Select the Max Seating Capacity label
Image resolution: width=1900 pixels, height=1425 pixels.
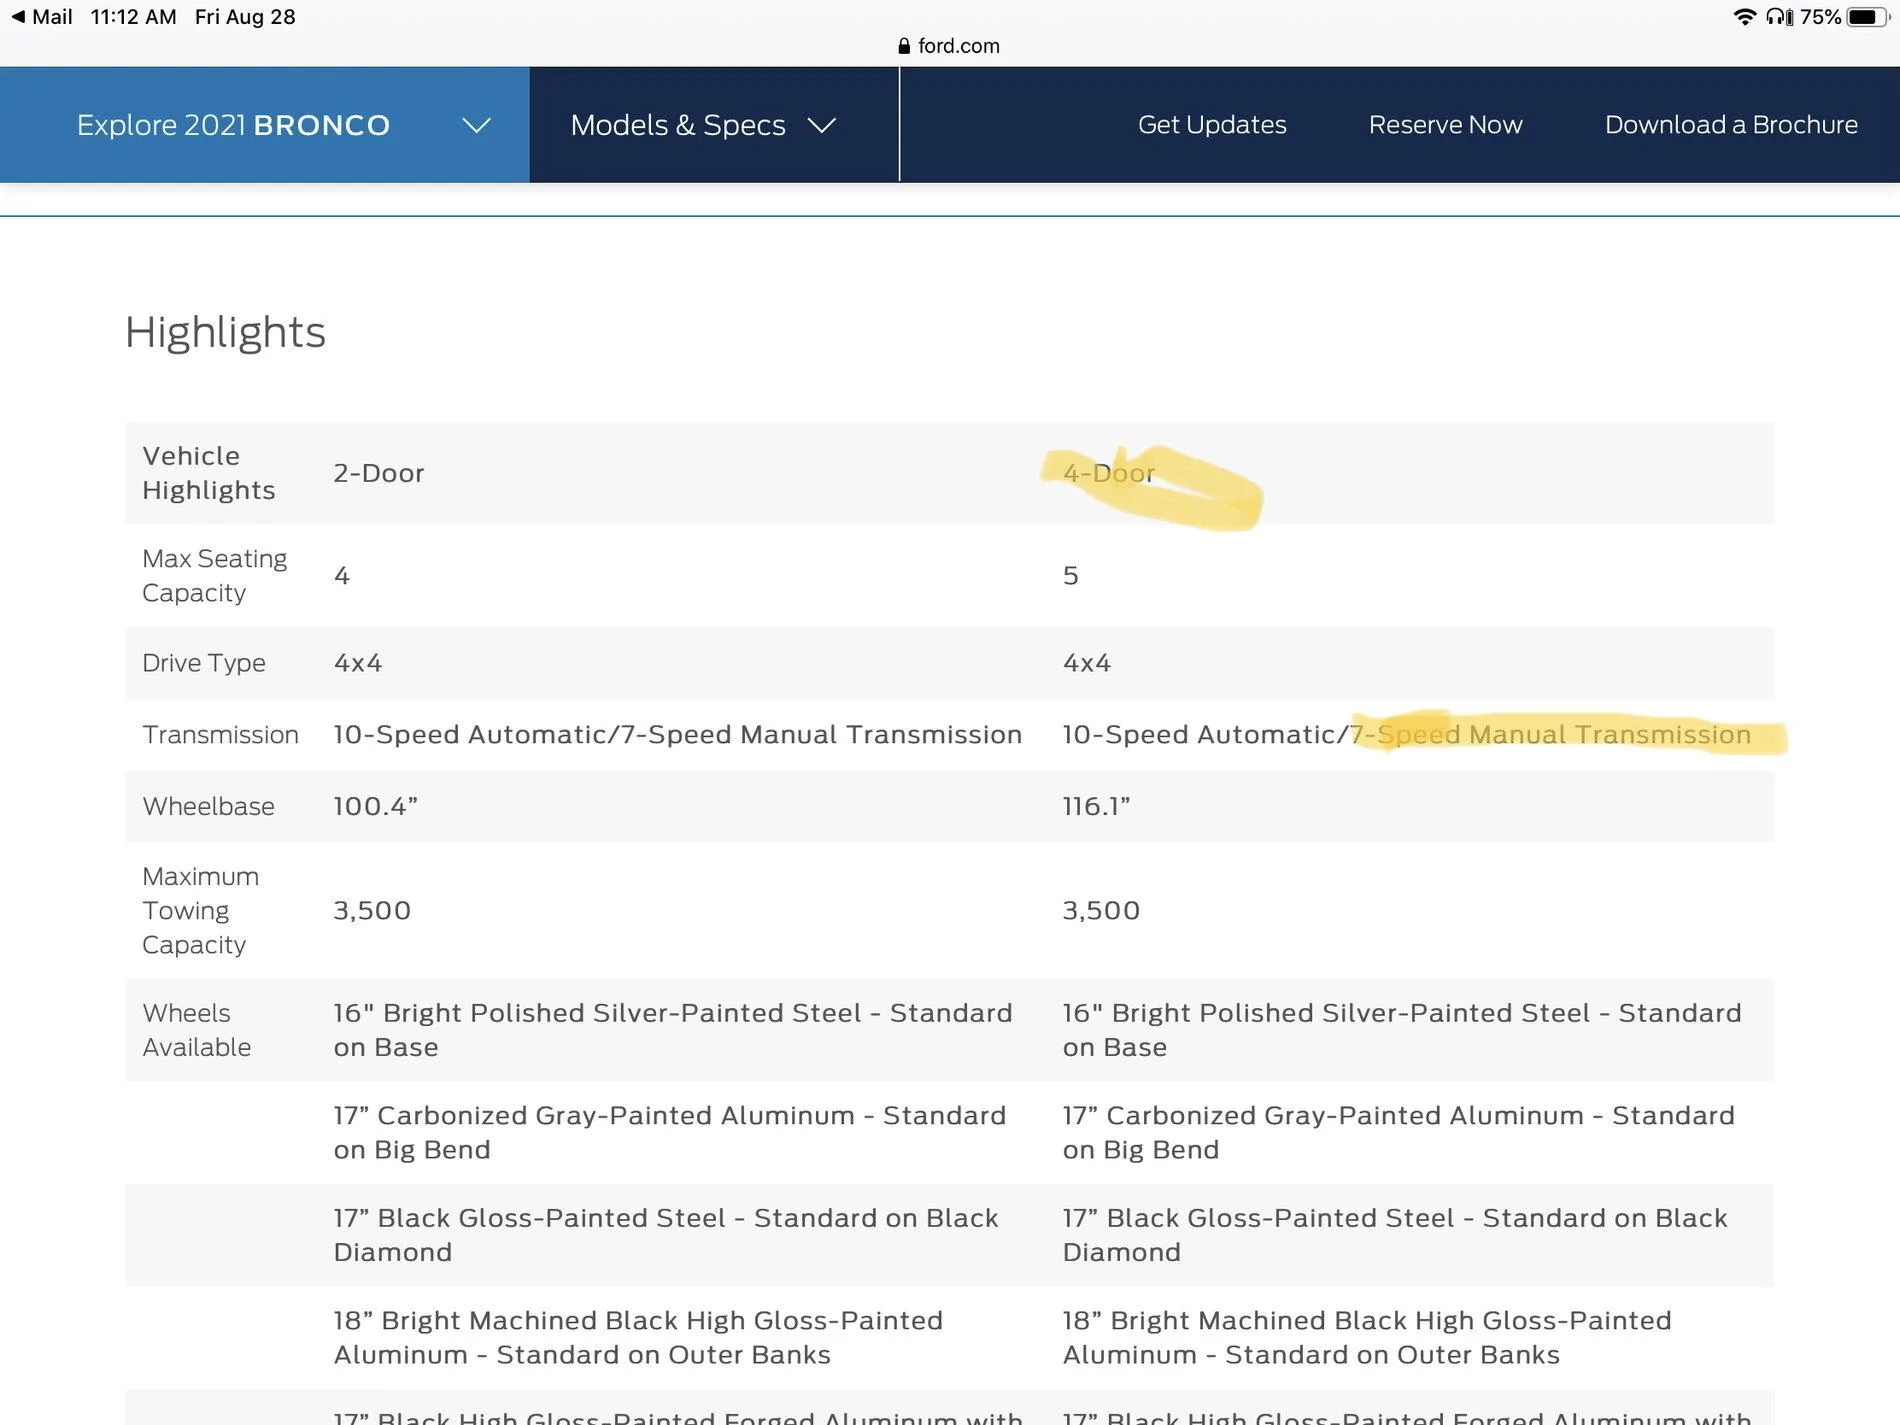pyautogui.click(x=215, y=576)
